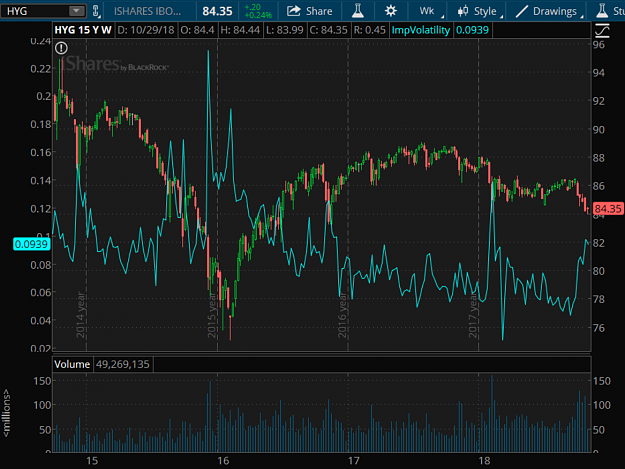Click the 2014 year marker line
The image size is (625, 469).
pos(86,195)
